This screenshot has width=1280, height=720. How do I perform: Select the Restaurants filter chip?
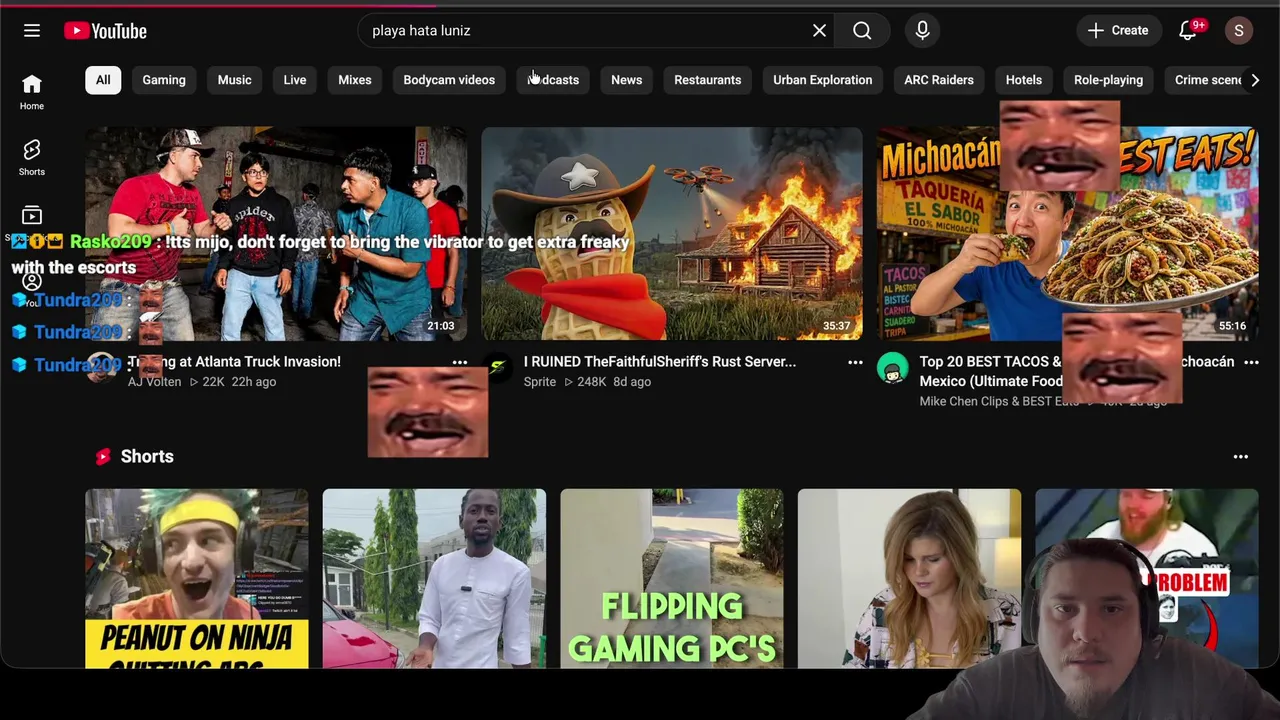[x=708, y=80]
